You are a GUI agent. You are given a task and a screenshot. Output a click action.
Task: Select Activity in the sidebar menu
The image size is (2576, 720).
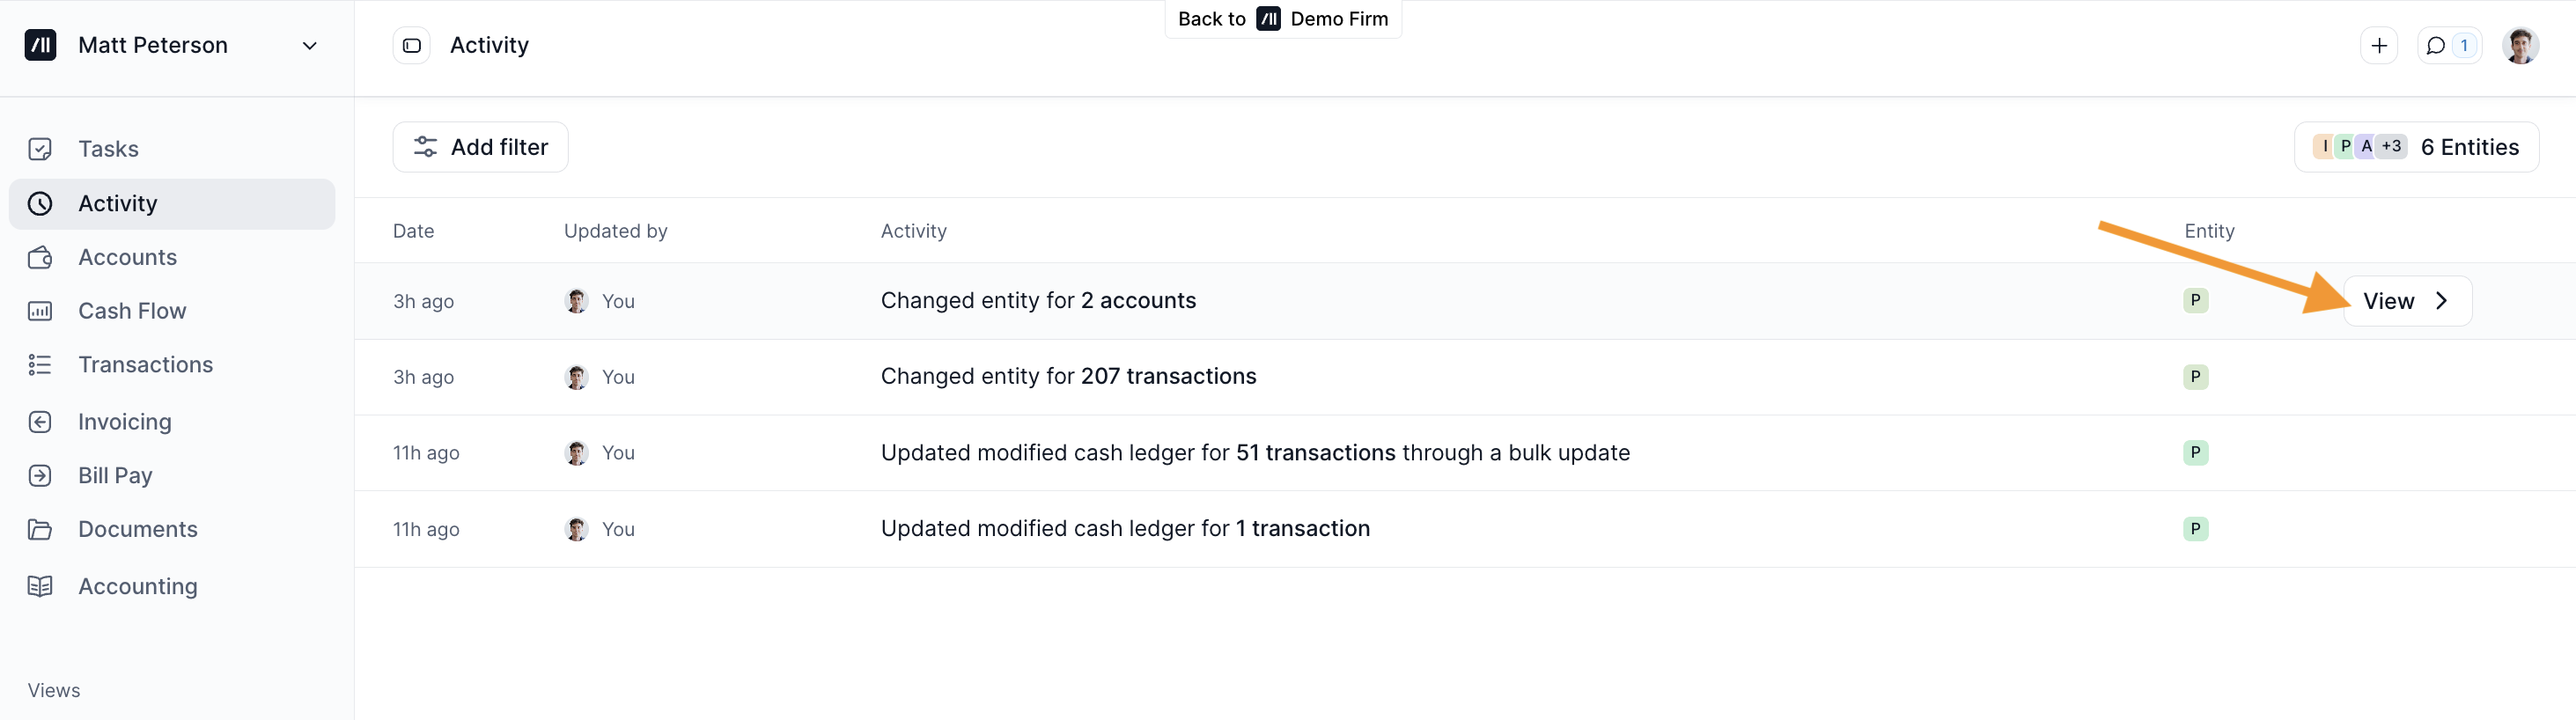118,204
